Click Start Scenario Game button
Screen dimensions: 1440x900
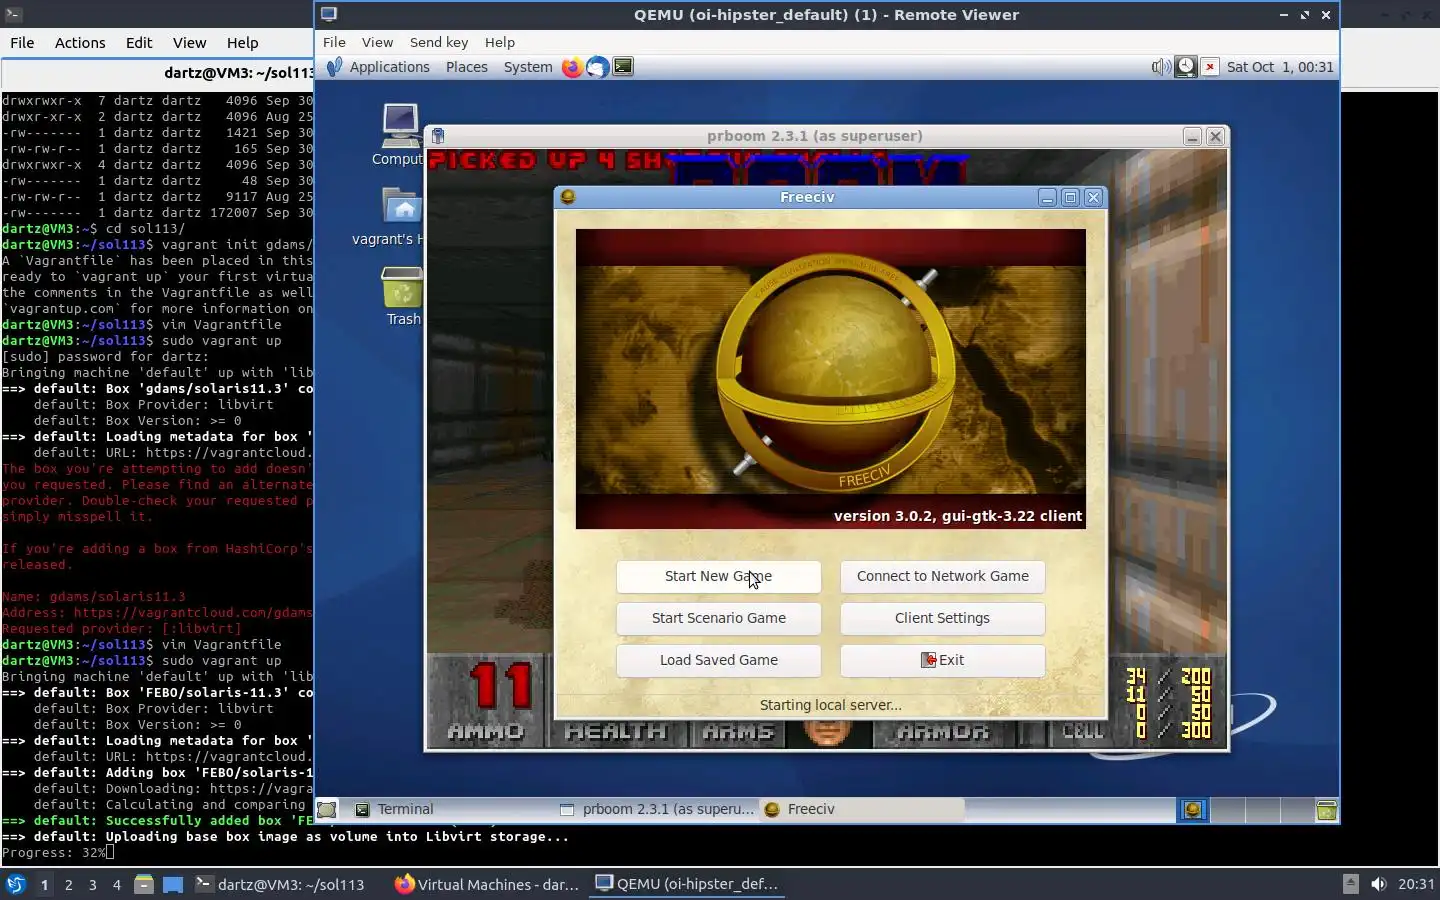[718, 618]
